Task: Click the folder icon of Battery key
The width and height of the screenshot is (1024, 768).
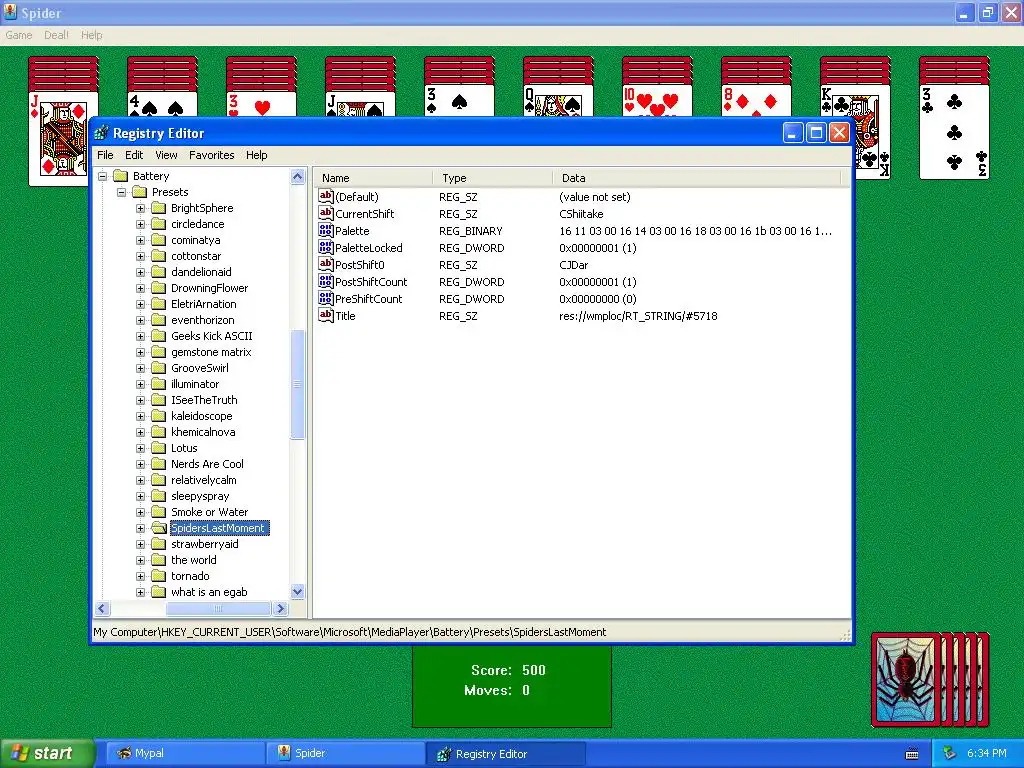Action: 120,176
